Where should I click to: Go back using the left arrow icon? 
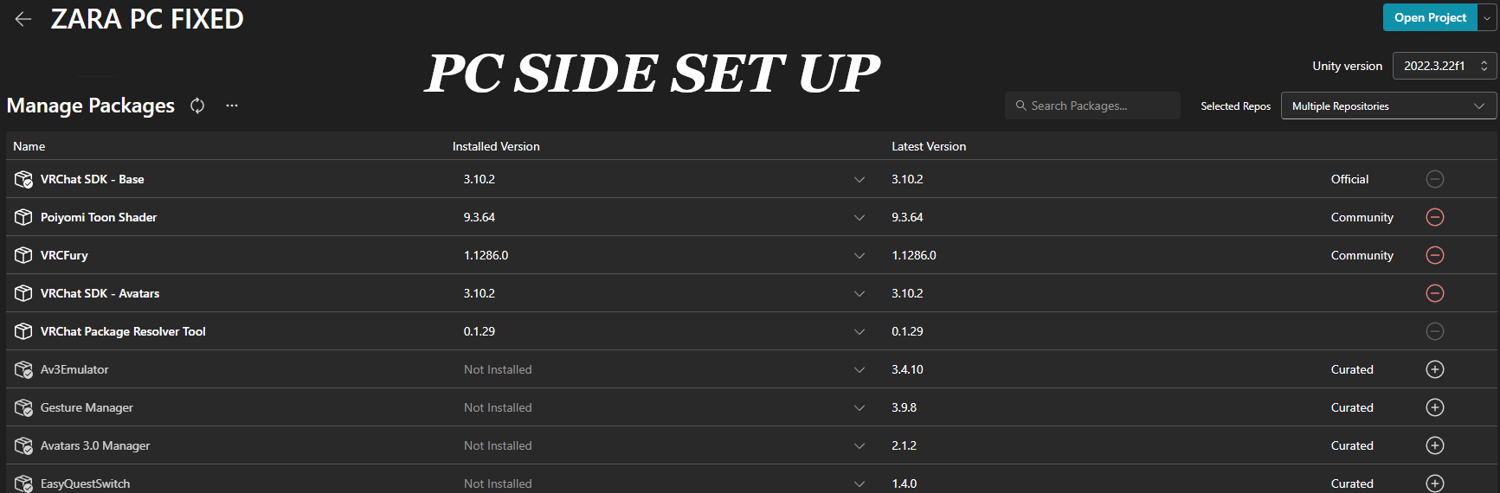[23, 19]
